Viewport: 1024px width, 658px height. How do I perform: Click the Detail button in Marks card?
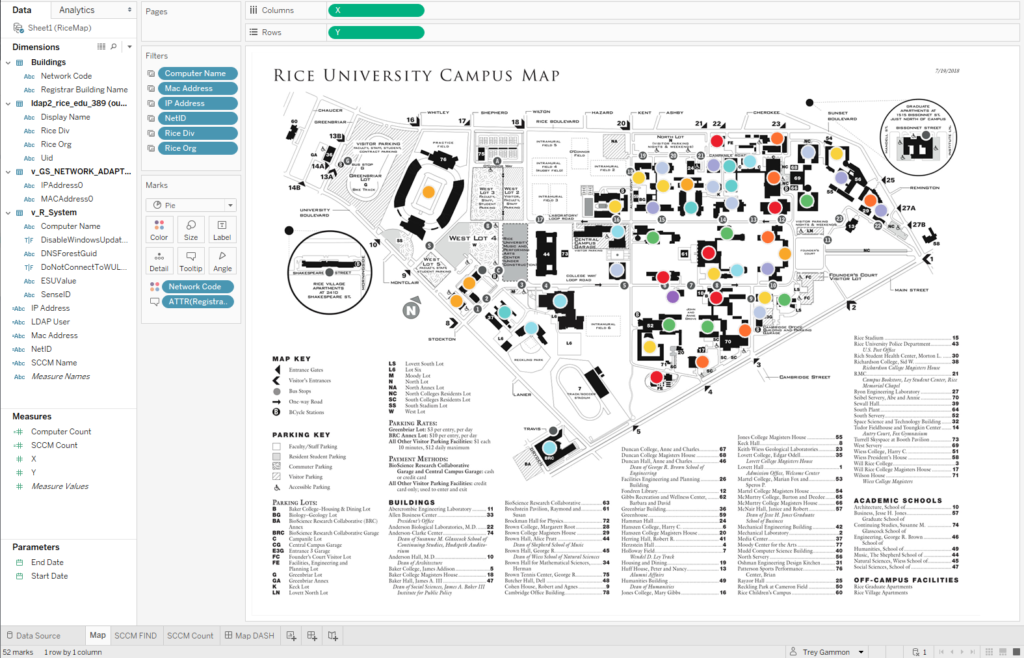[x=159, y=261]
